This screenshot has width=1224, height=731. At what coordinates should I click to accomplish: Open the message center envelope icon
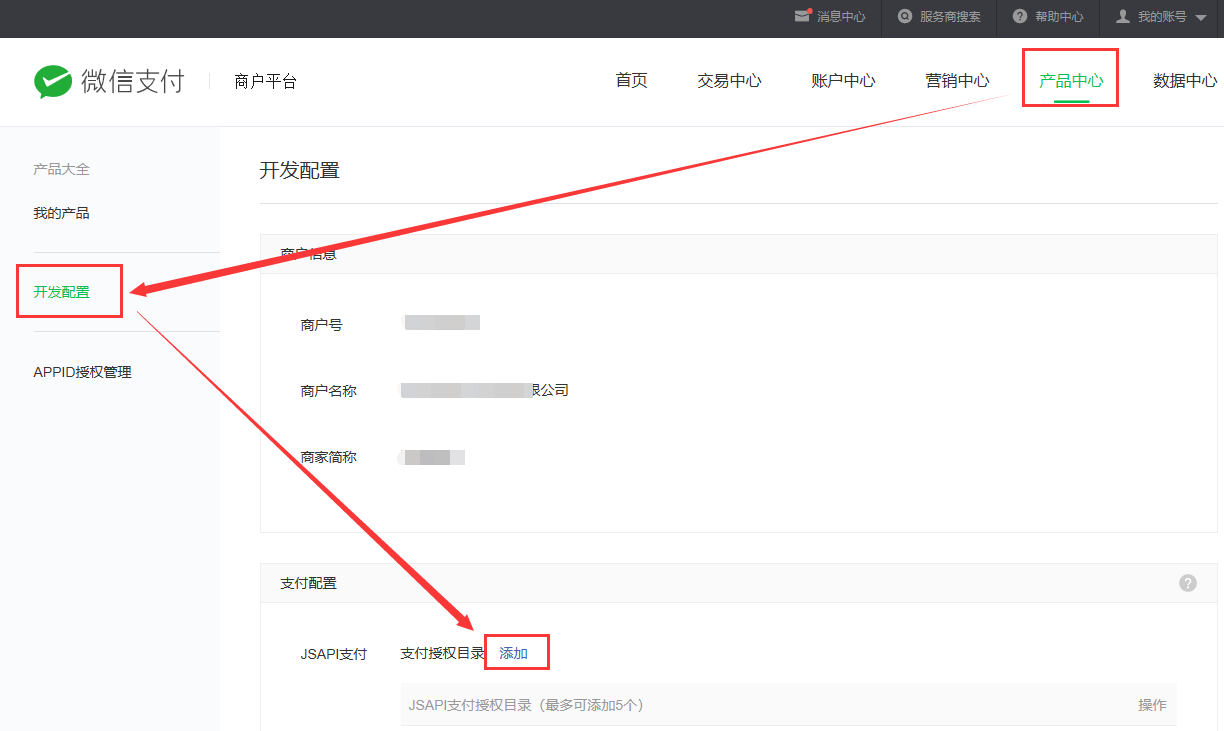click(x=802, y=16)
